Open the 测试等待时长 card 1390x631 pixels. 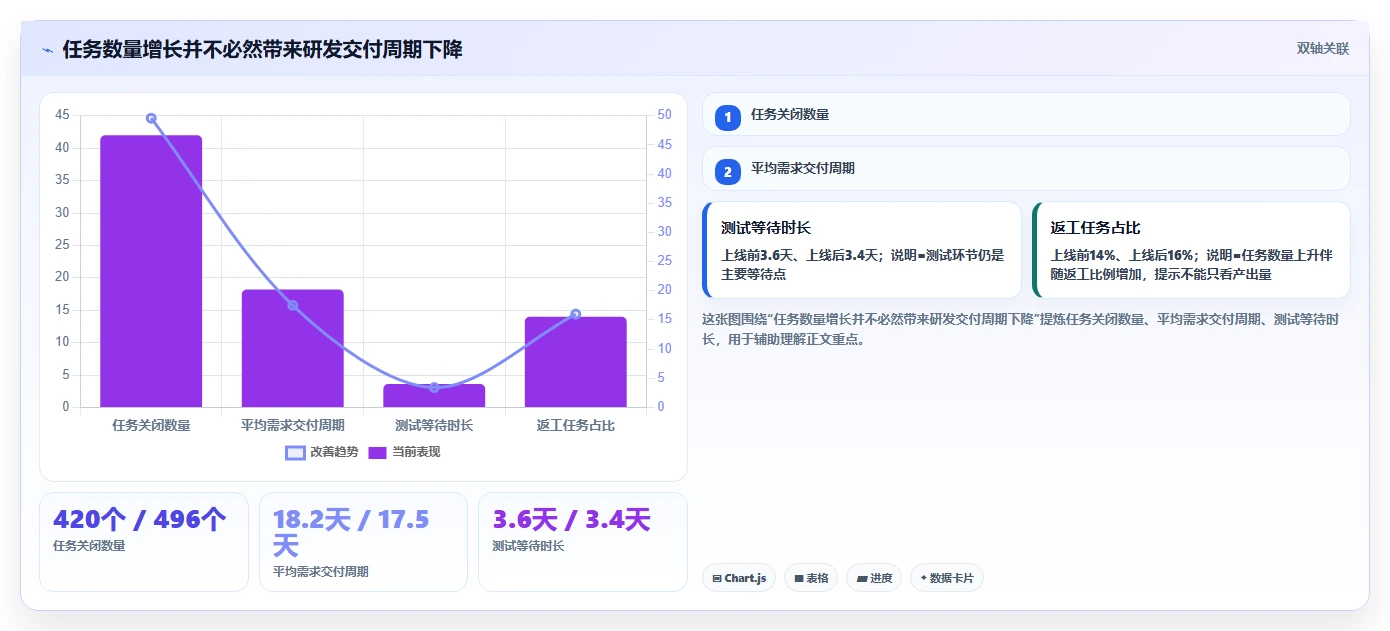(862, 250)
